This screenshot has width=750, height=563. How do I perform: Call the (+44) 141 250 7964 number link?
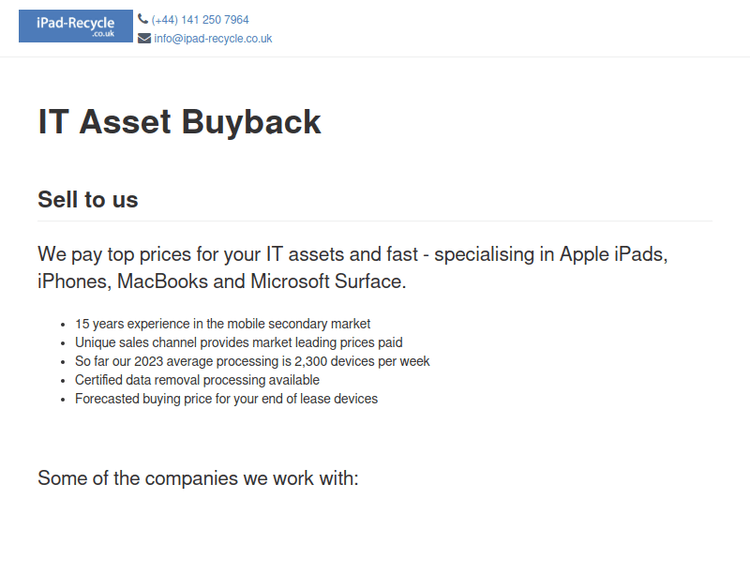click(x=200, y=20)
